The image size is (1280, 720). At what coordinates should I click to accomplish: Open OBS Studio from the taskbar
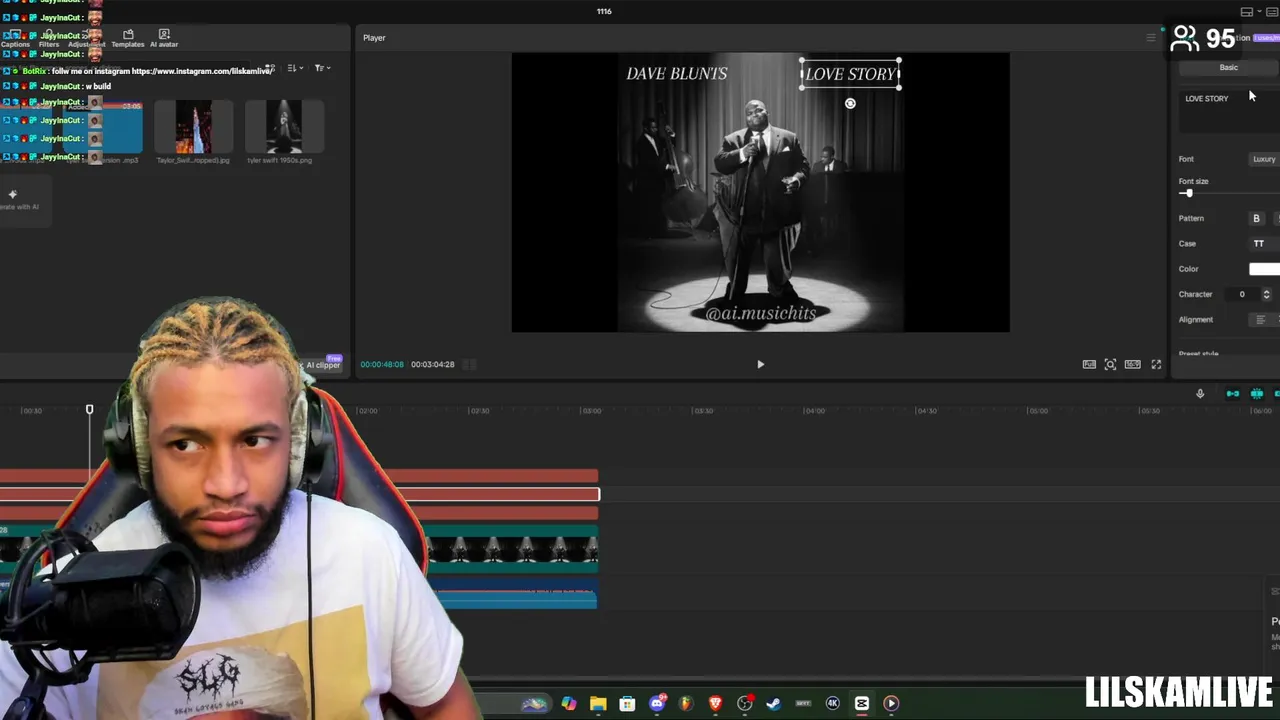[x=745, y=704]
